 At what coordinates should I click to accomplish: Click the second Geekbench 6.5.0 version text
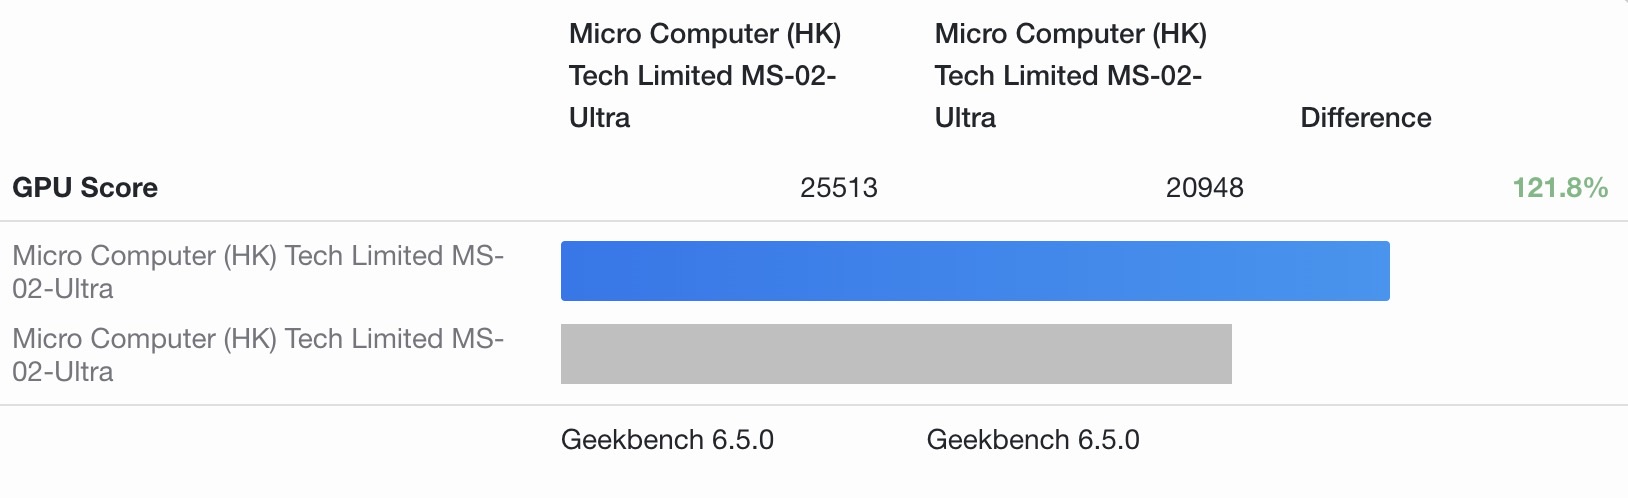(x=1033, y=440)
